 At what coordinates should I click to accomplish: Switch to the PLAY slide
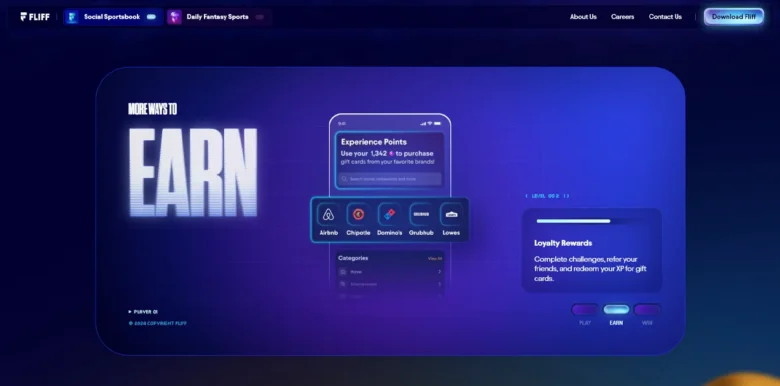[x=585, y=310]
